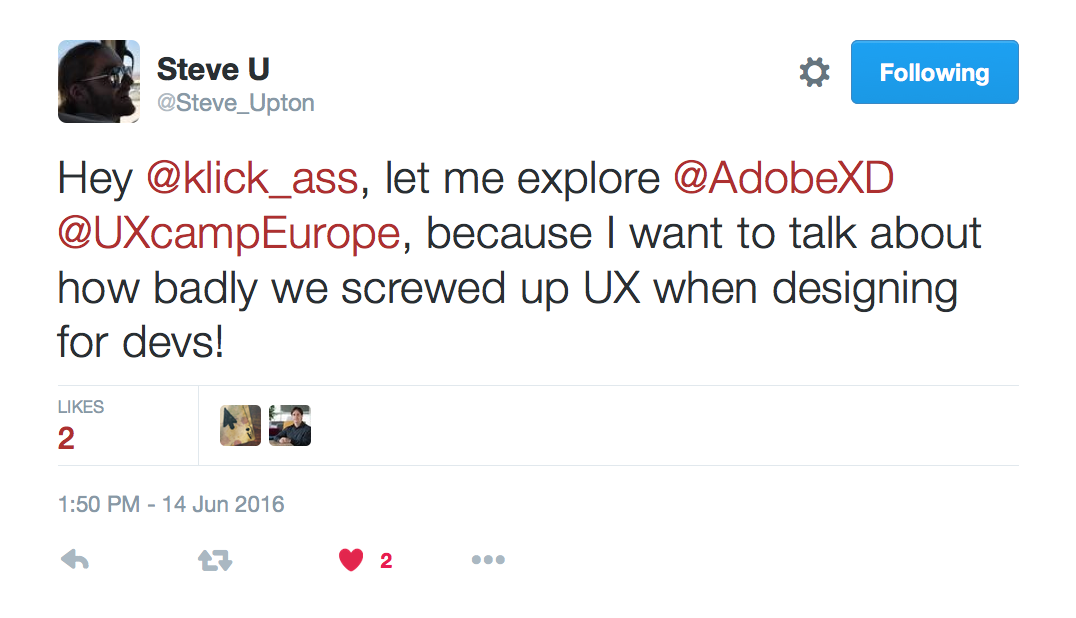The image size is (1076, 618).
Task: View the liker avatar of man in black shirt
Action: pyautogui.click(x=290, y=425)
